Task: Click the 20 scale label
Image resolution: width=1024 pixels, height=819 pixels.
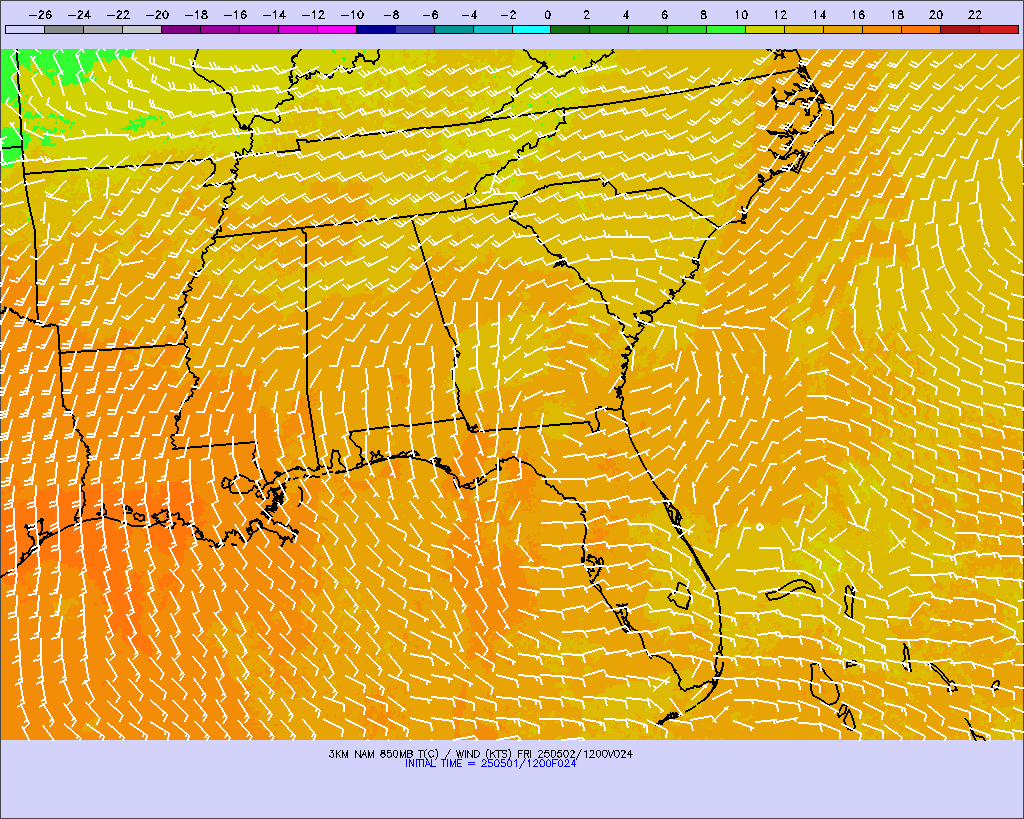Action: (936, 15)
